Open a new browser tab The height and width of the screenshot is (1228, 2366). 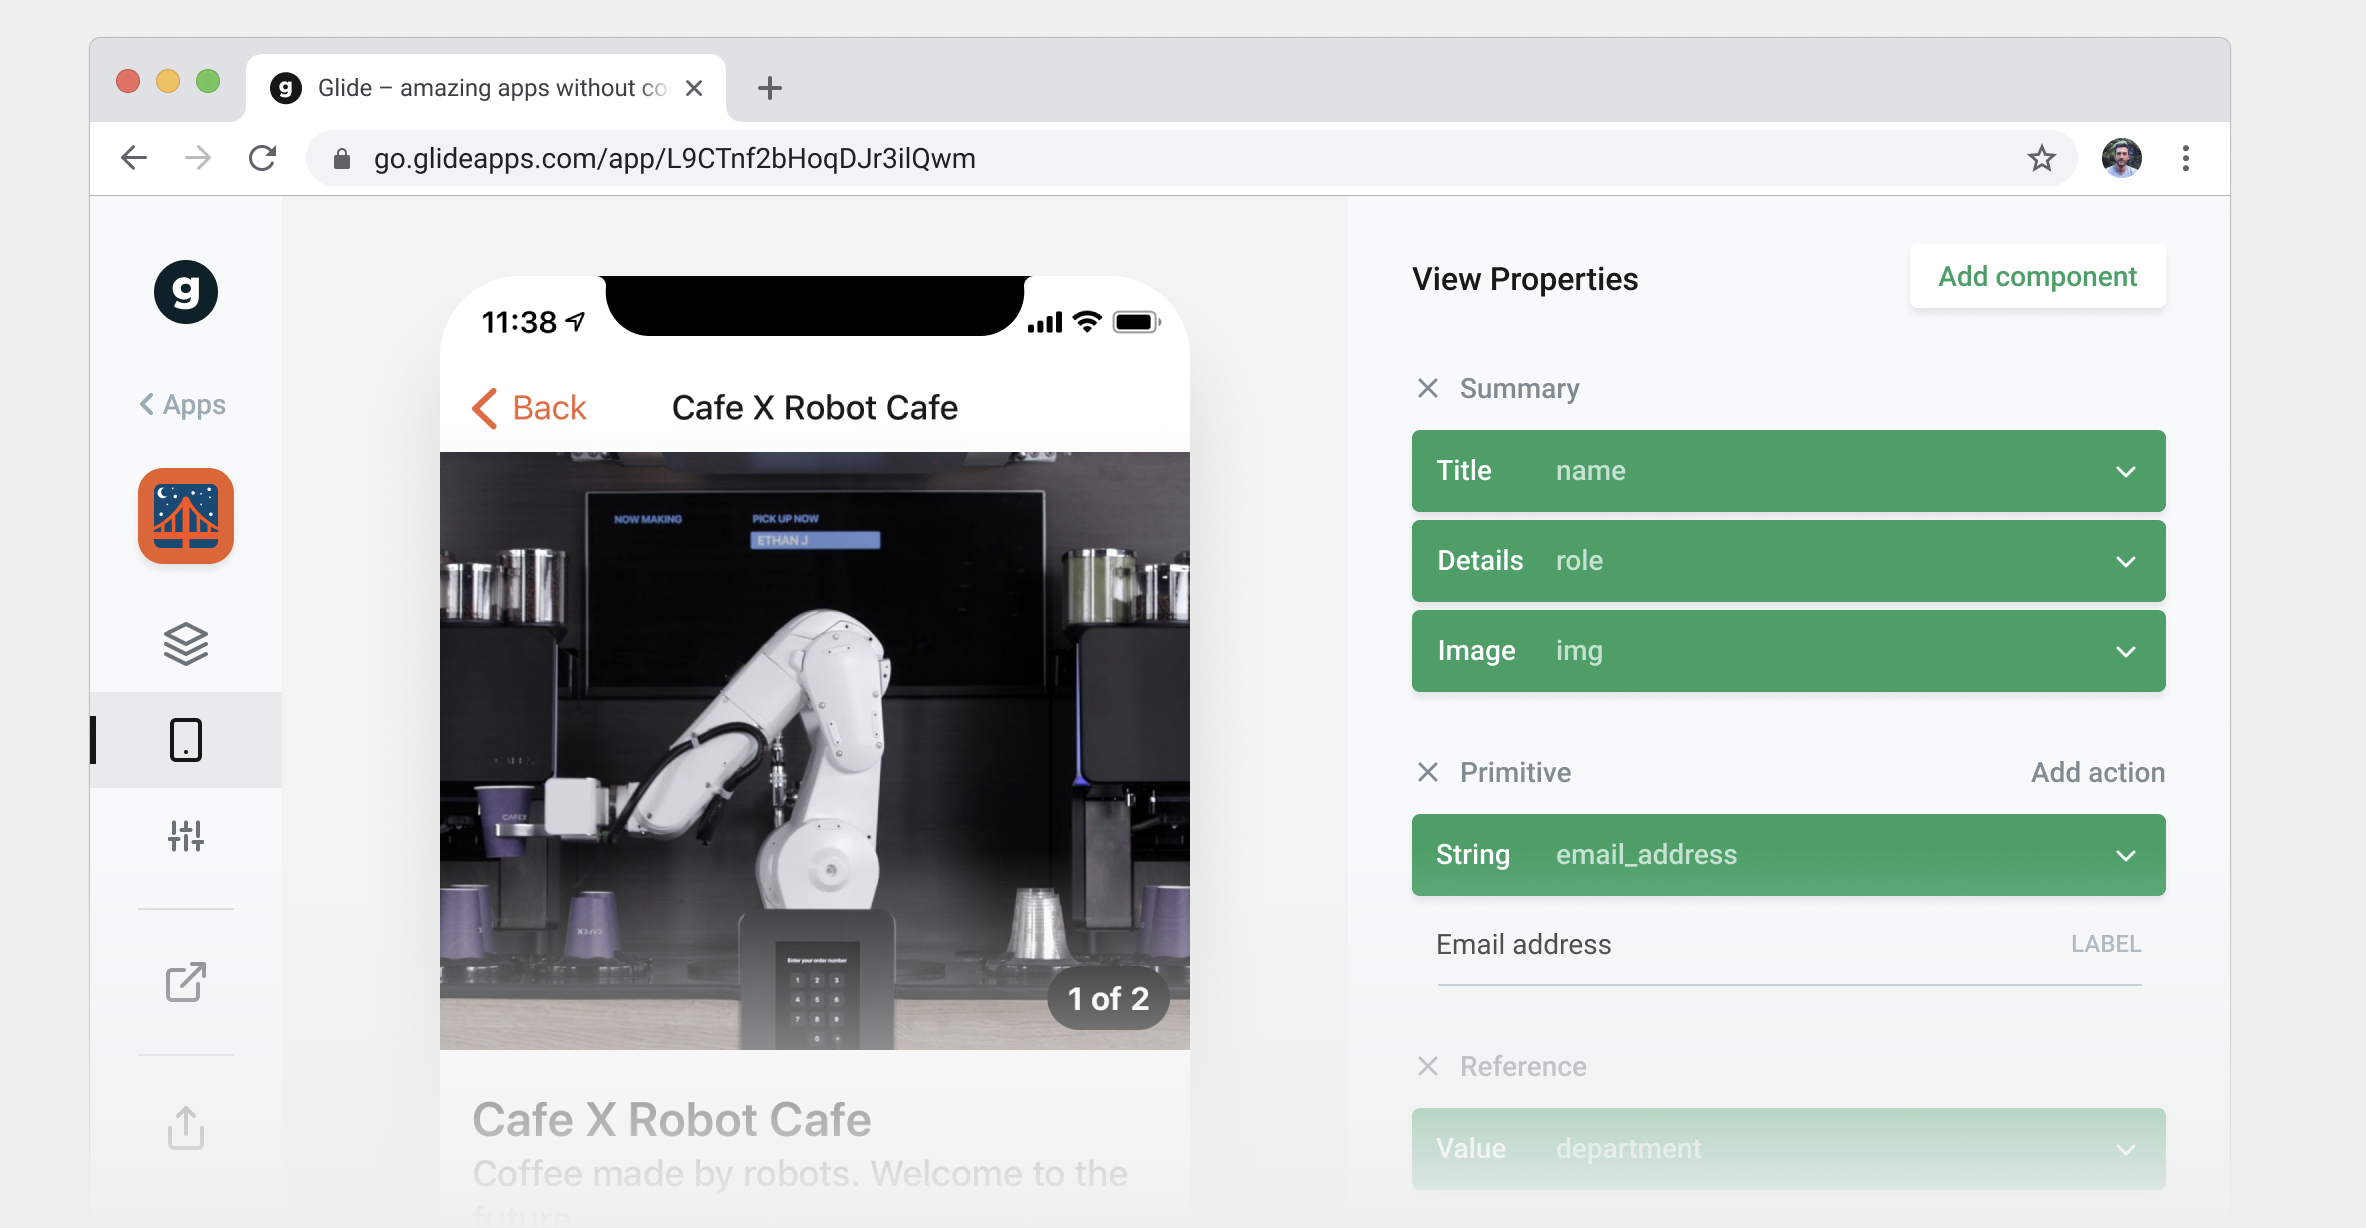769,88
